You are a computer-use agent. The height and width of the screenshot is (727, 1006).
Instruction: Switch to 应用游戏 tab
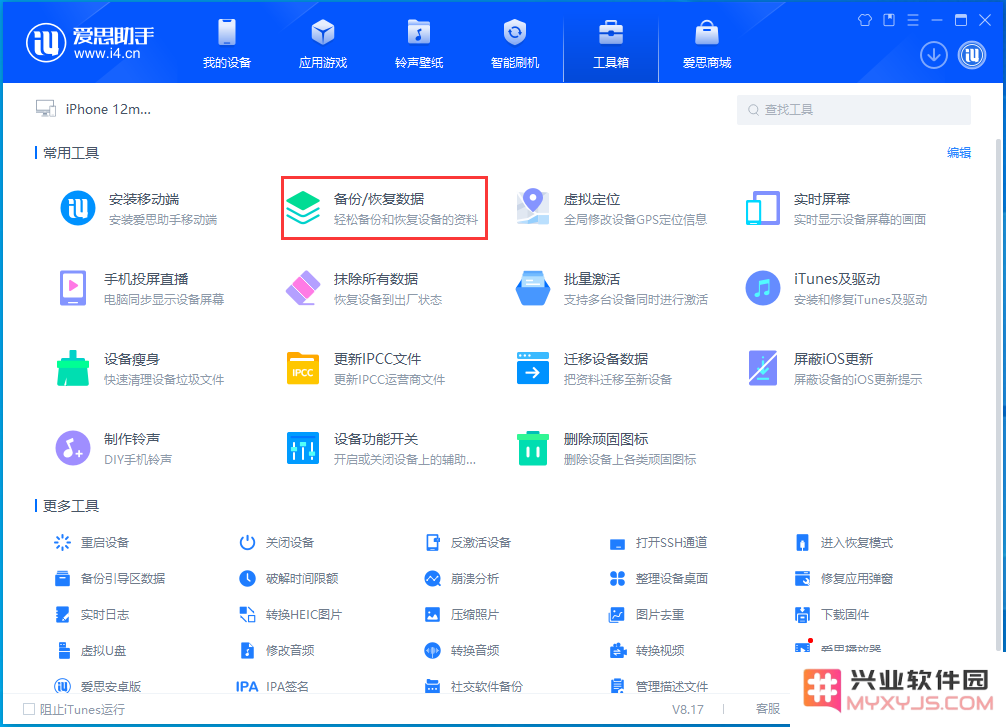coord(323,44)
